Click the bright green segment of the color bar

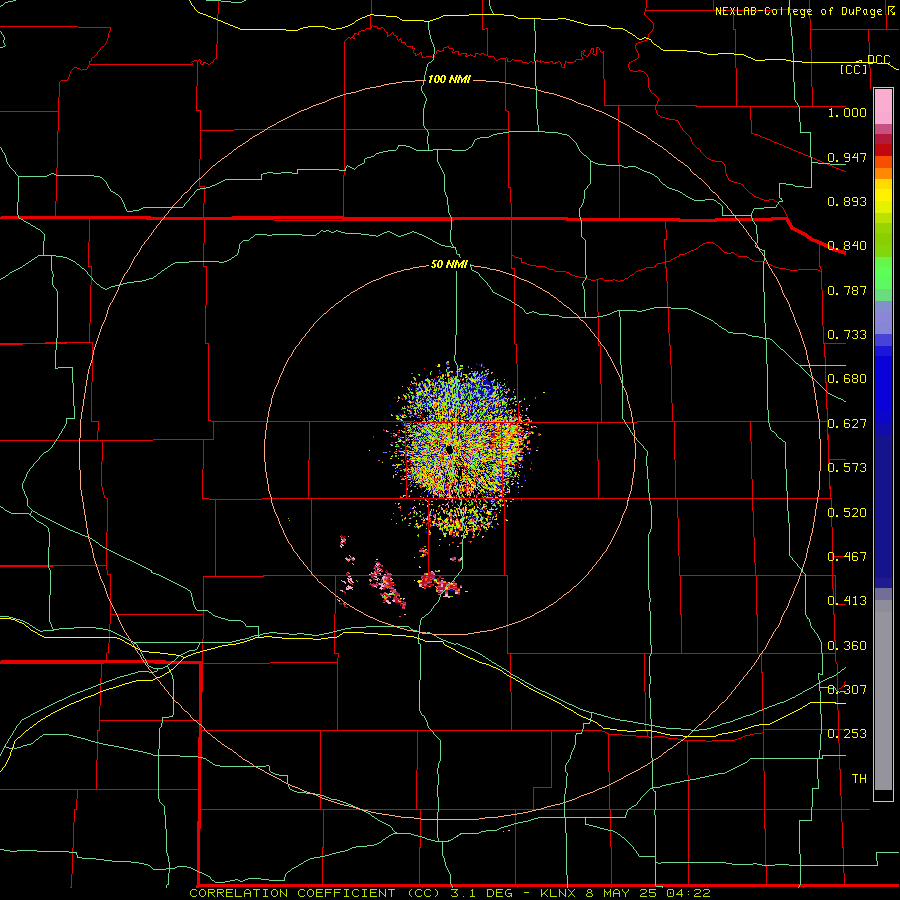click(883, 273)
